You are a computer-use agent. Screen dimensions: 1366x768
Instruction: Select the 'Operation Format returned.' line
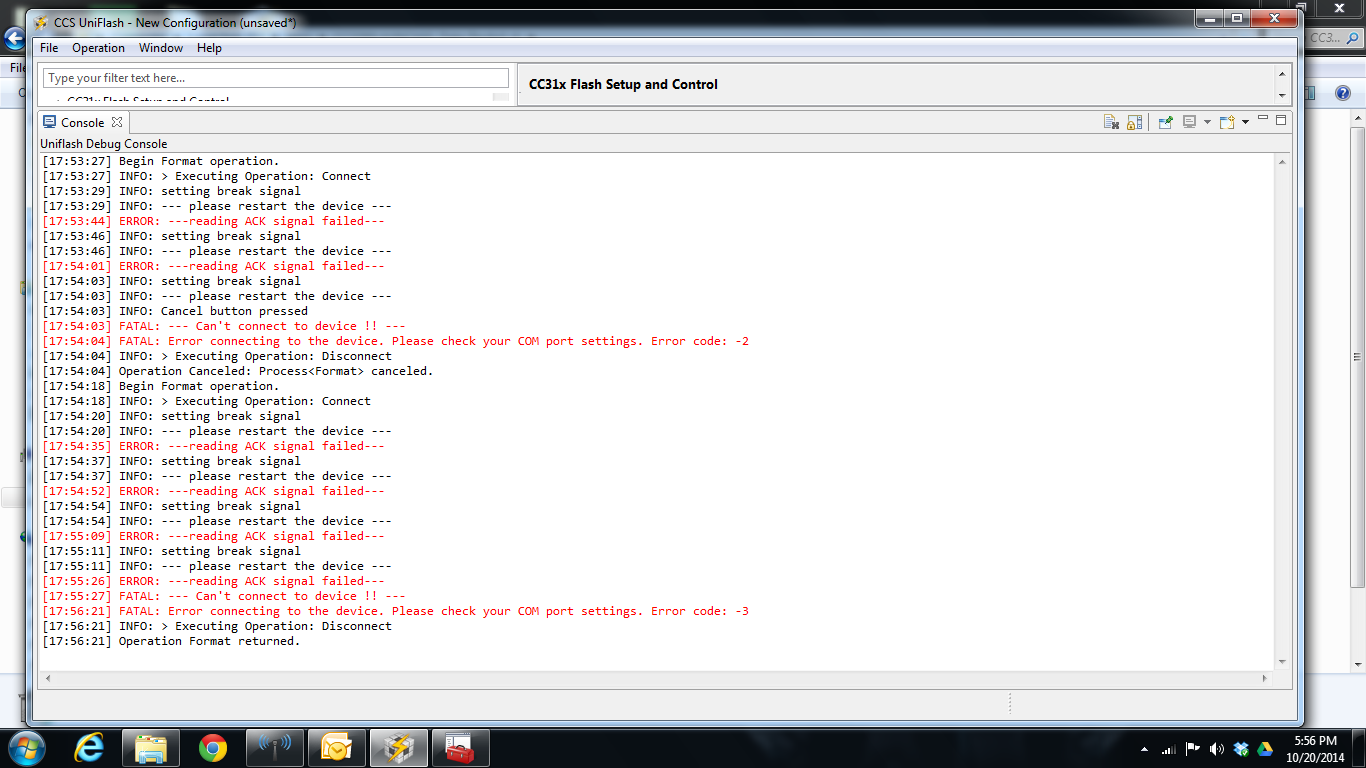[171, 641]
